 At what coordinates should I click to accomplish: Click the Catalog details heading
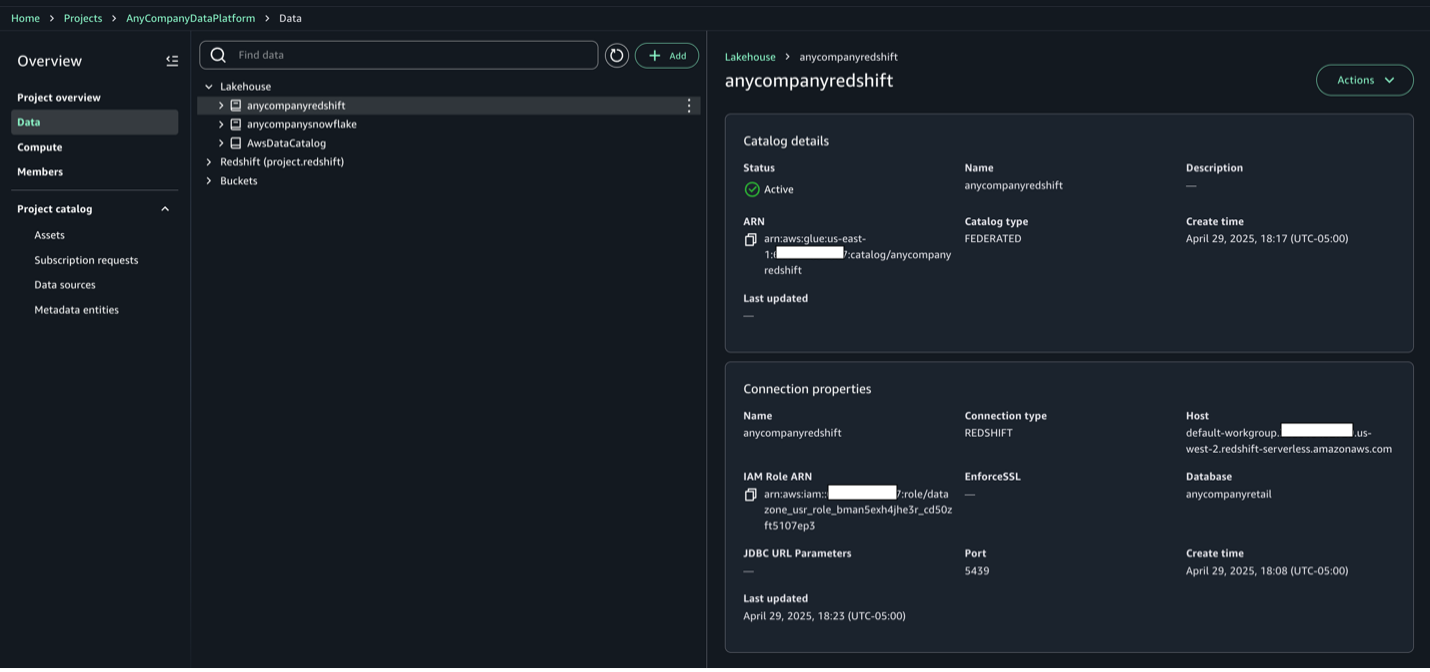click(x=786, y=141)
